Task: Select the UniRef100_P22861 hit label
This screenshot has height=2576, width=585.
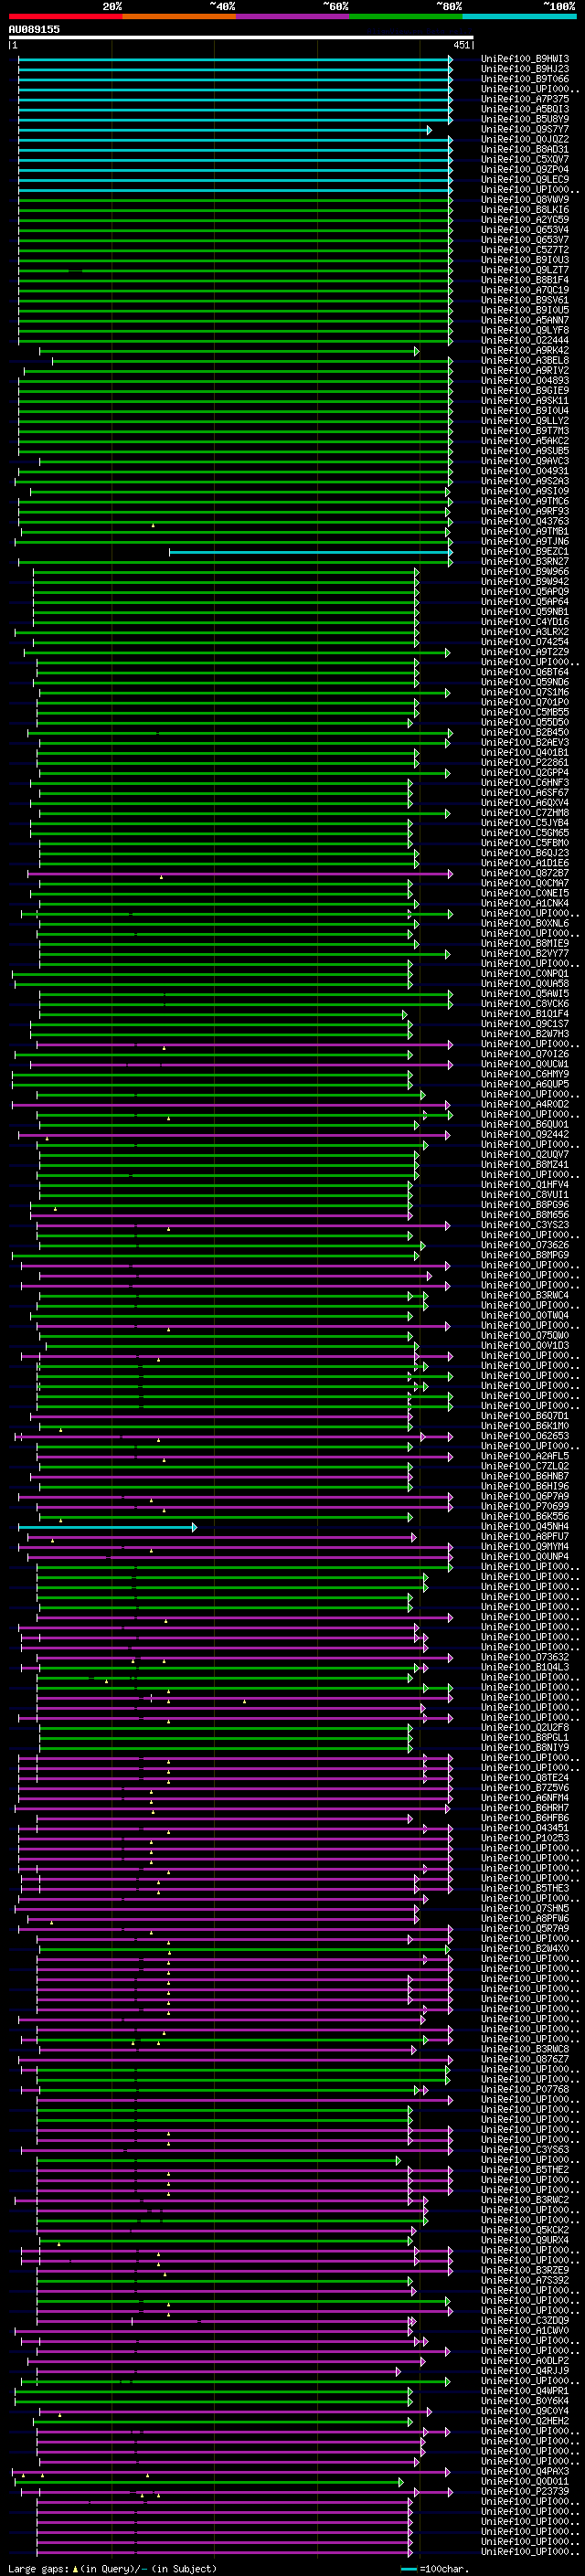Action: (525, 762)
